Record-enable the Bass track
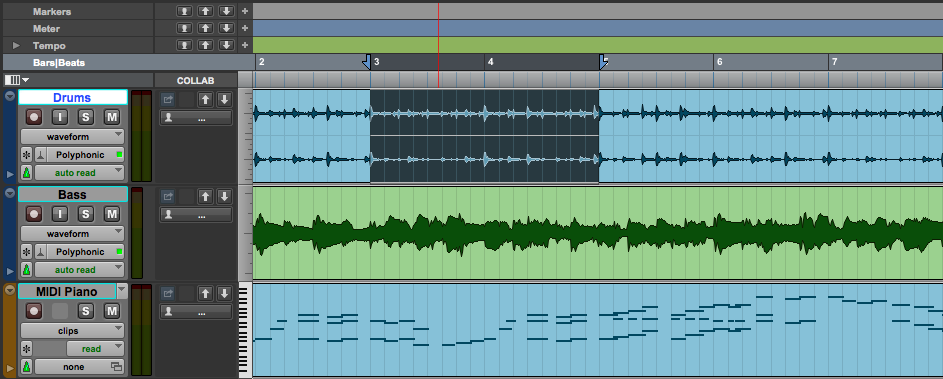Viewport: 943px width, 379px height. [x=34, y=214]
